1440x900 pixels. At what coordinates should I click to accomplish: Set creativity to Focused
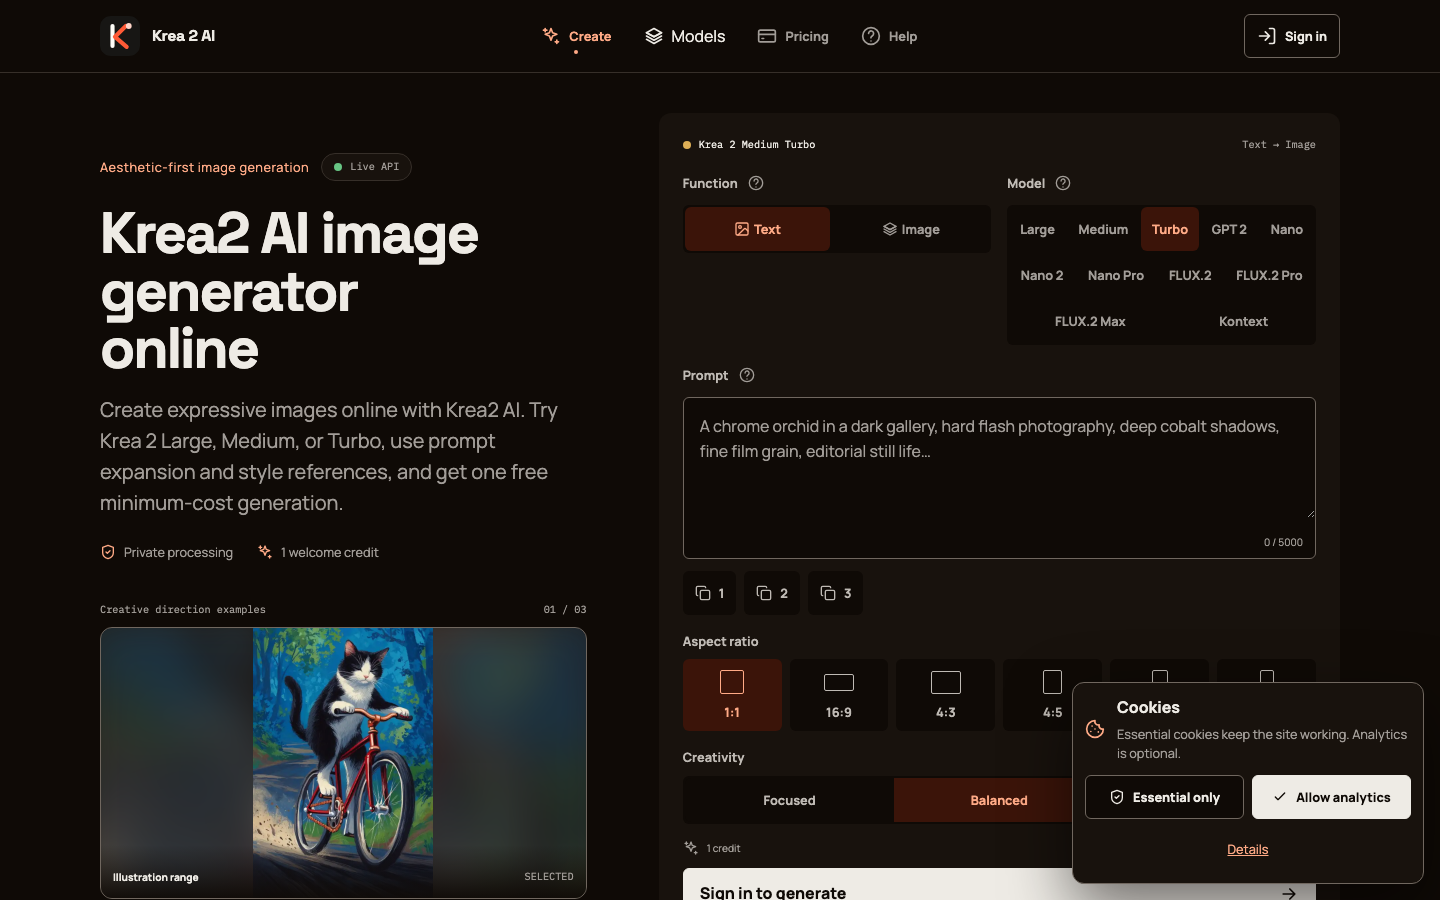tap(789, 800)
